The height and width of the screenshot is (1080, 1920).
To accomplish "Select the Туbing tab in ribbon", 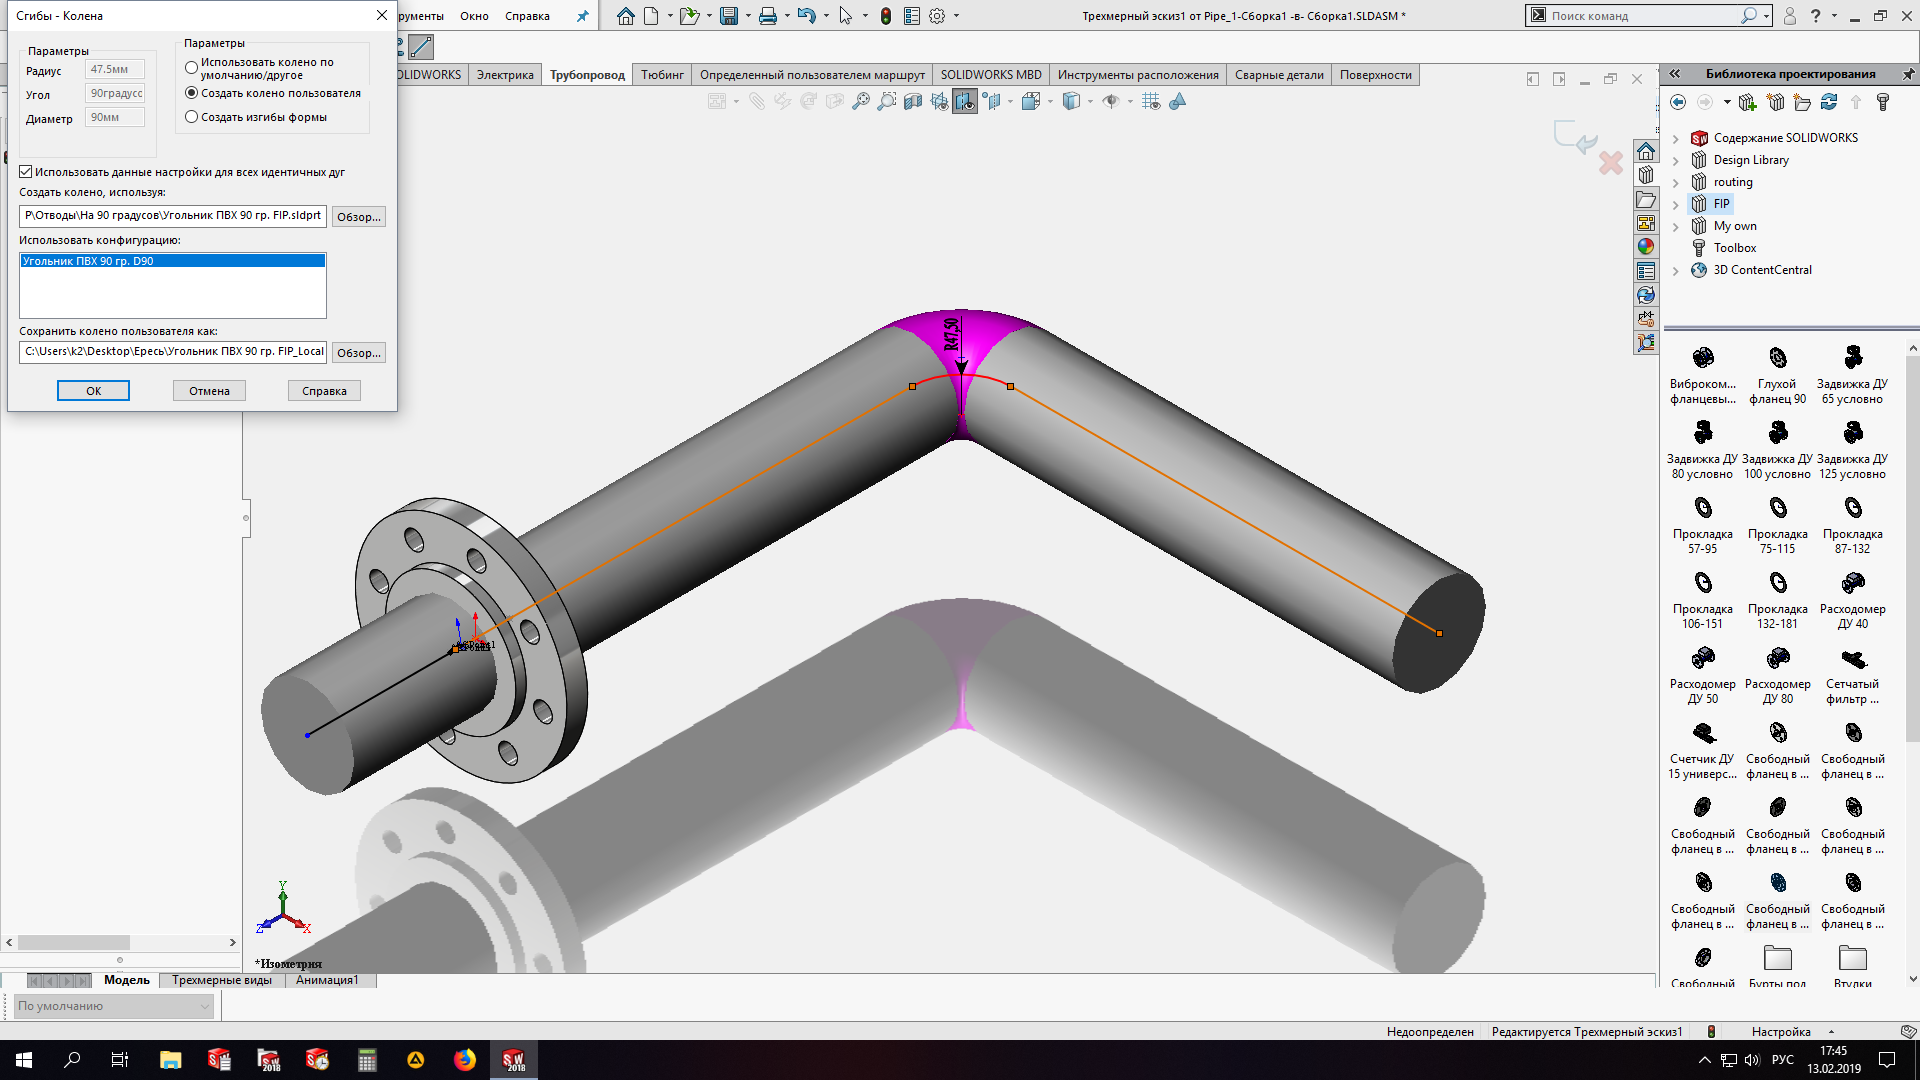I will tap(662, 75).
